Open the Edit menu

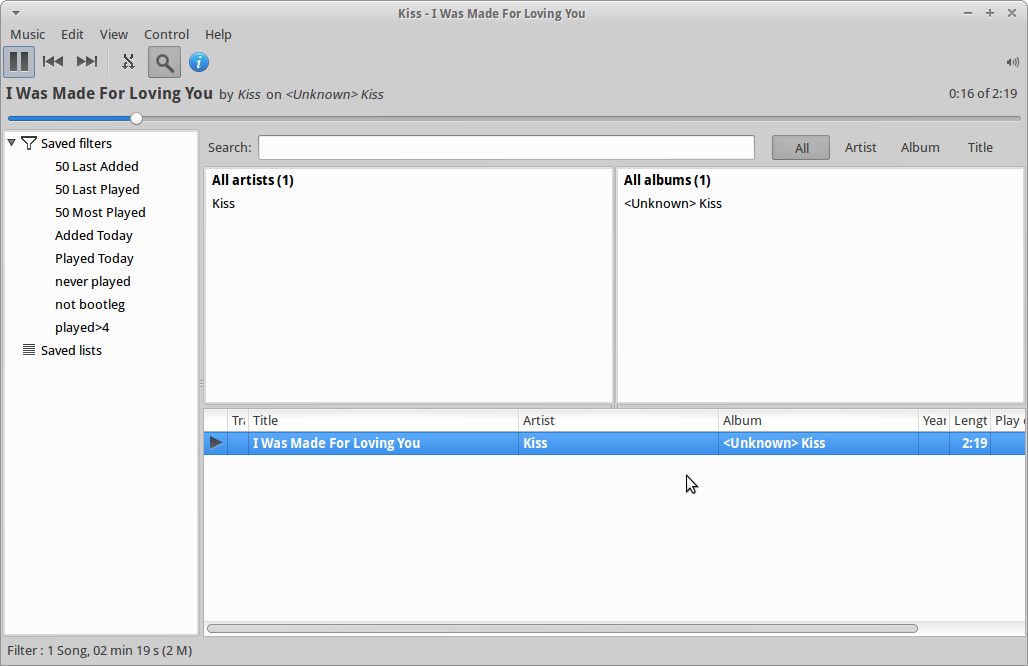click(72, 35)
